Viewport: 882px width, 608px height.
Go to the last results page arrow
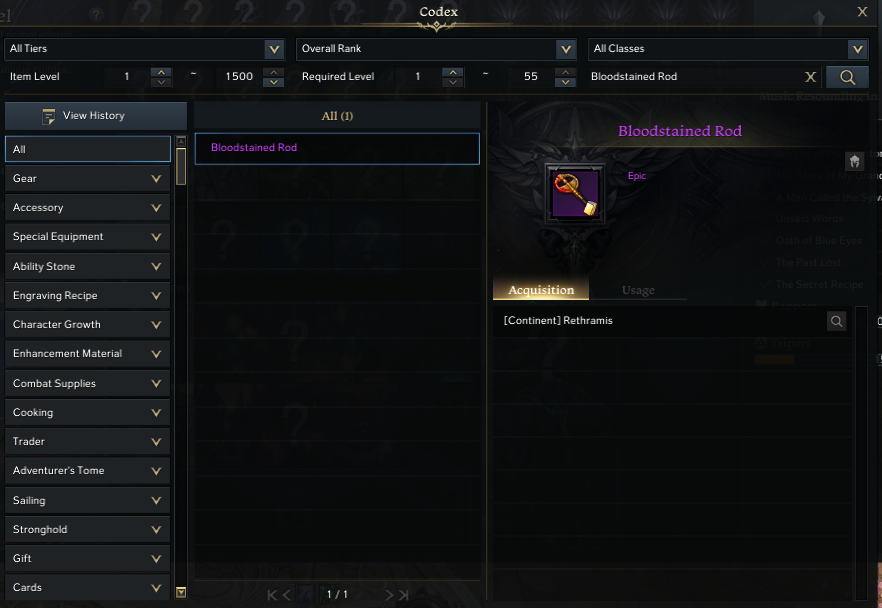(404, 595)
